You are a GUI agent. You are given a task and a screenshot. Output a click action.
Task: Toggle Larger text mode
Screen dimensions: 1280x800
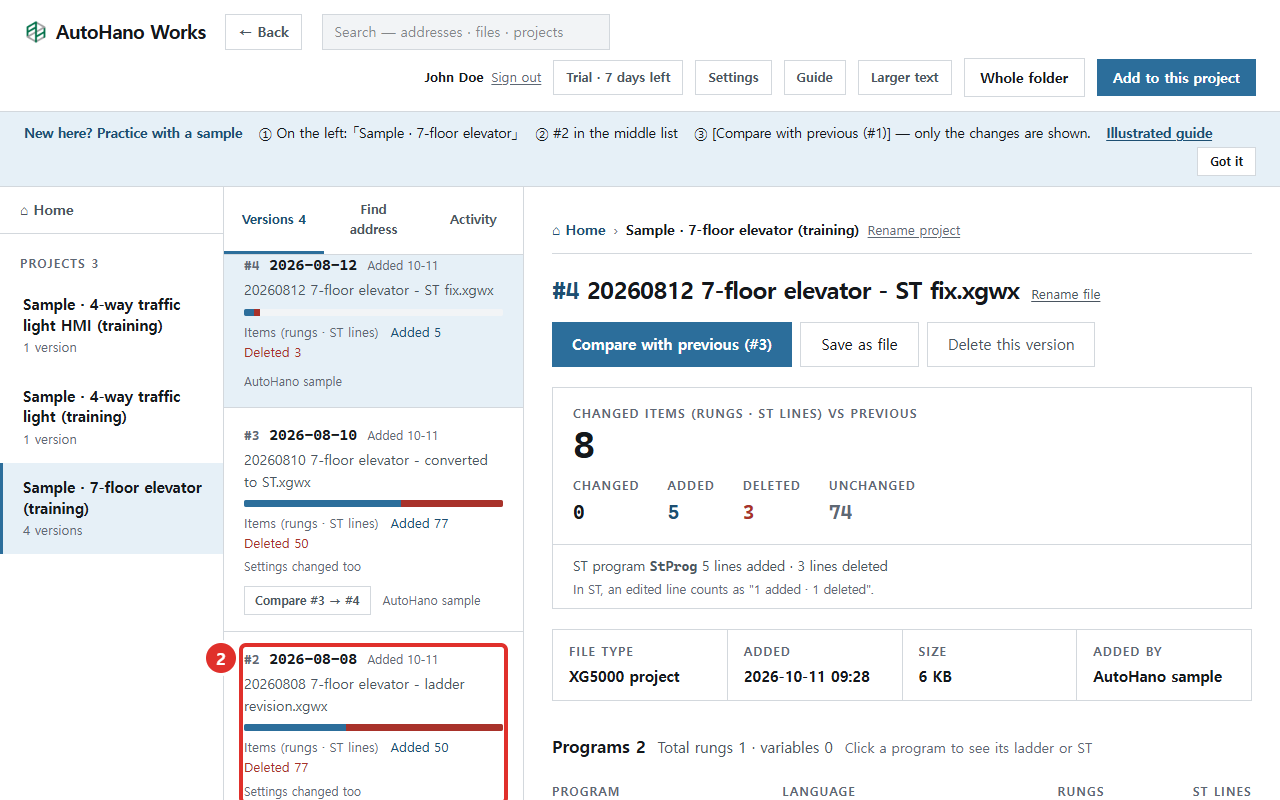pos(905,78)
